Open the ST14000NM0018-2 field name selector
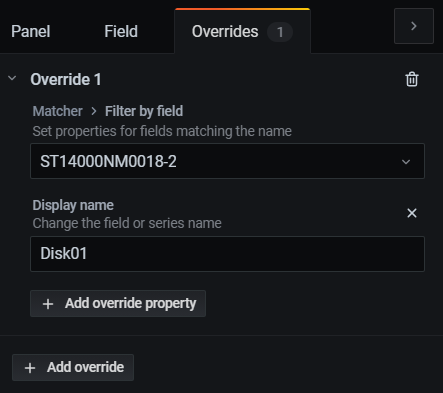443x393 pixels. coord(227,161)
